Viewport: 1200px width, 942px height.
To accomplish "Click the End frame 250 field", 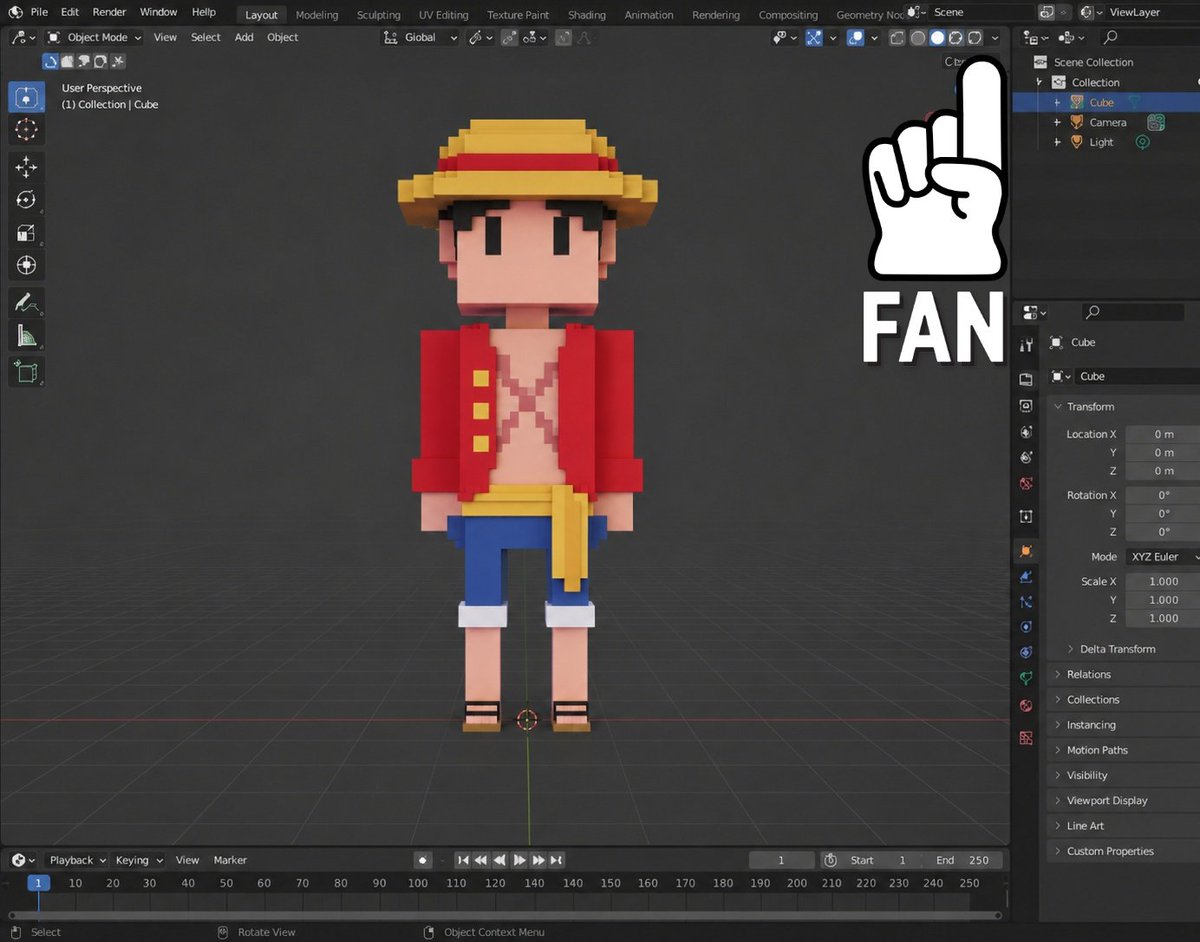I will (x=963, y=861).
